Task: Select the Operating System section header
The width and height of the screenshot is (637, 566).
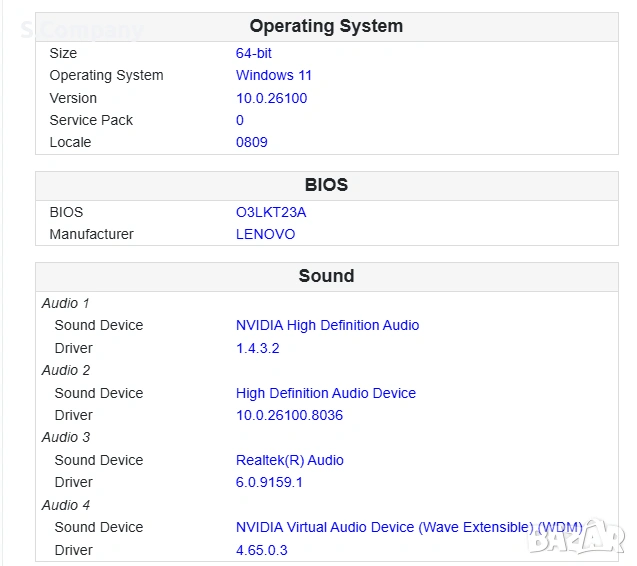Action: tap(326, 26)
